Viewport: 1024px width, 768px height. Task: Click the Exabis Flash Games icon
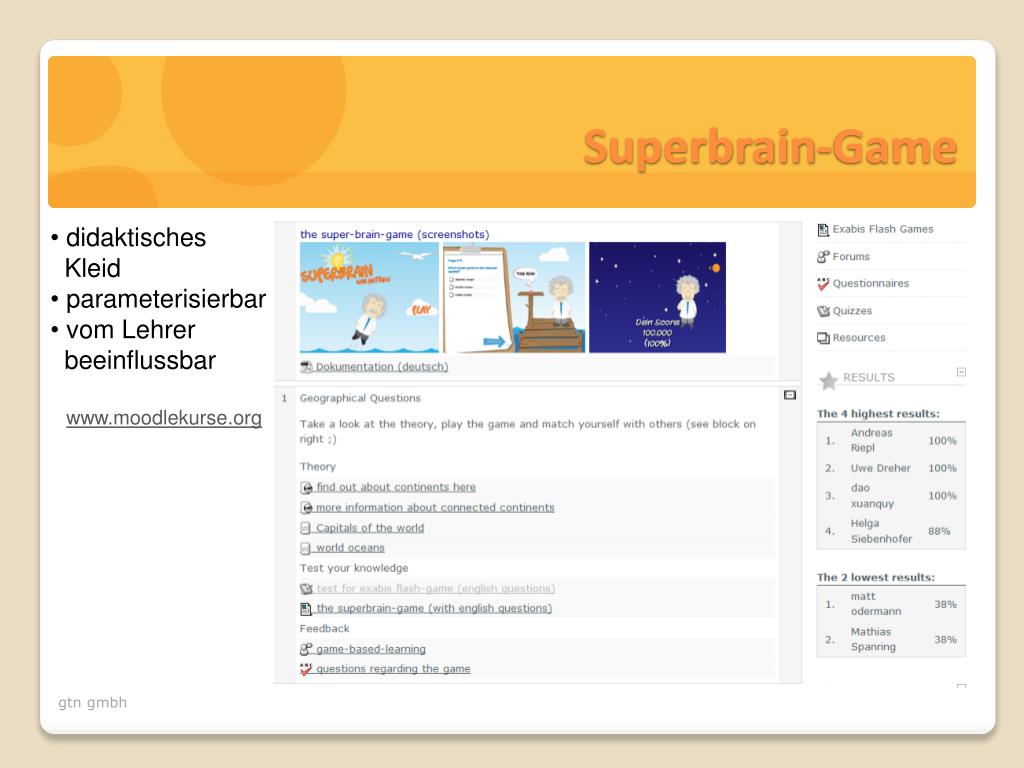pos(823,230)
